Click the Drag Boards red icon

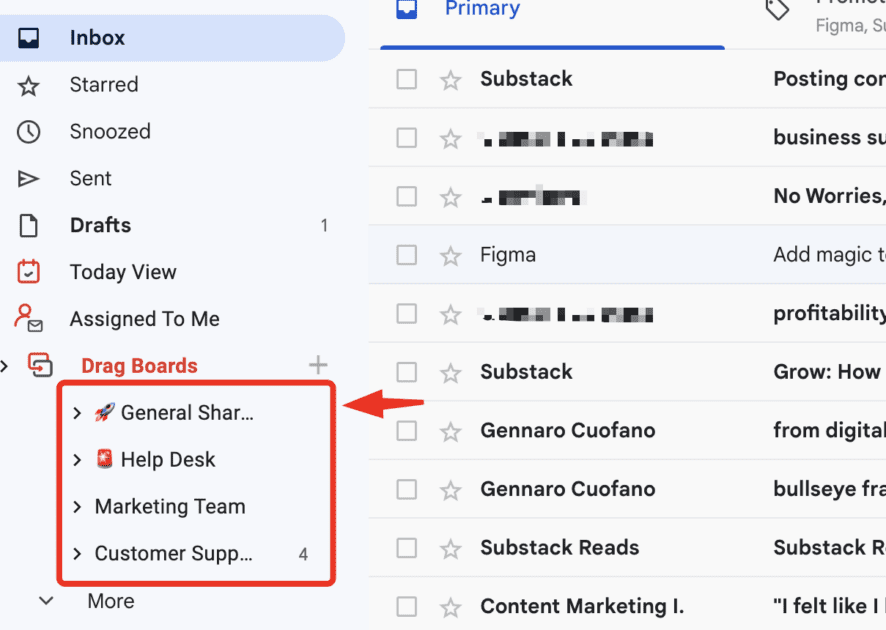tap(40, 365)
